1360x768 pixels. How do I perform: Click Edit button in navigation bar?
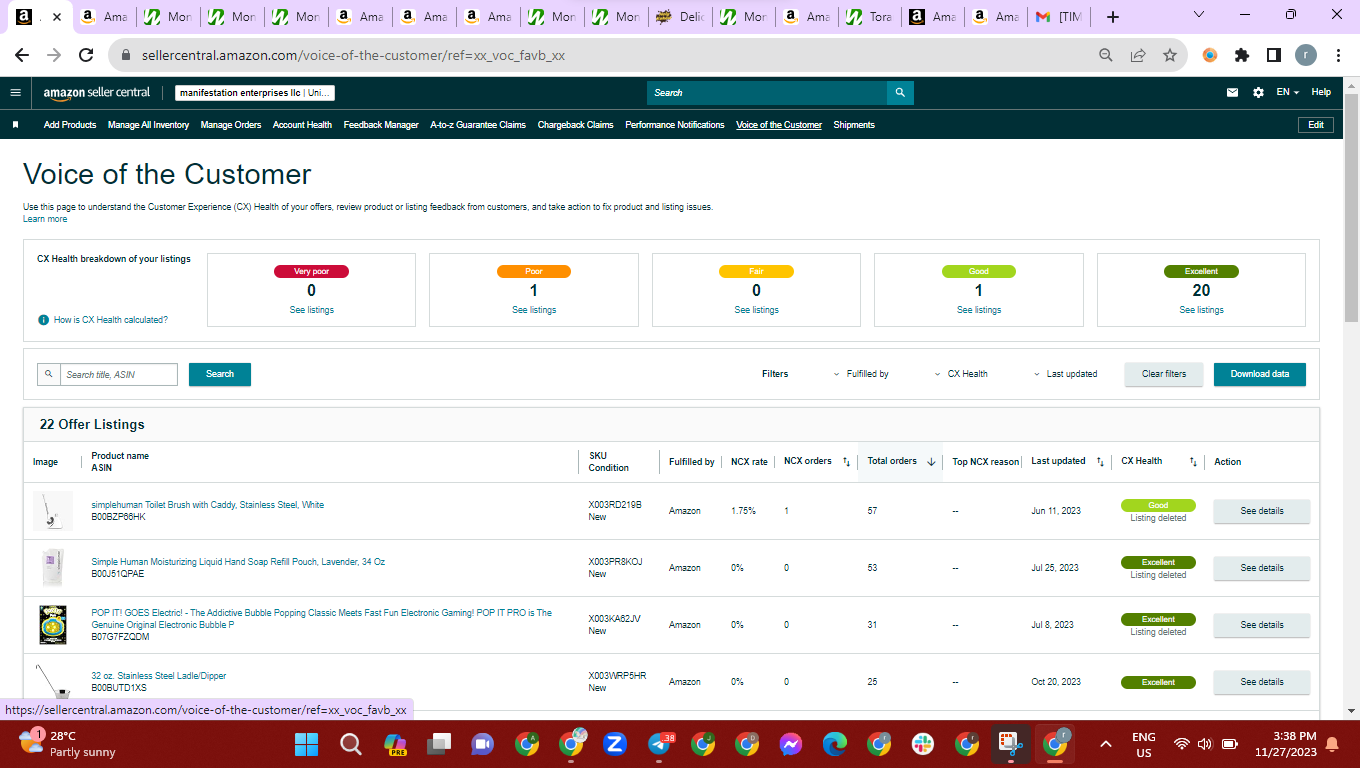(1316, 125)
